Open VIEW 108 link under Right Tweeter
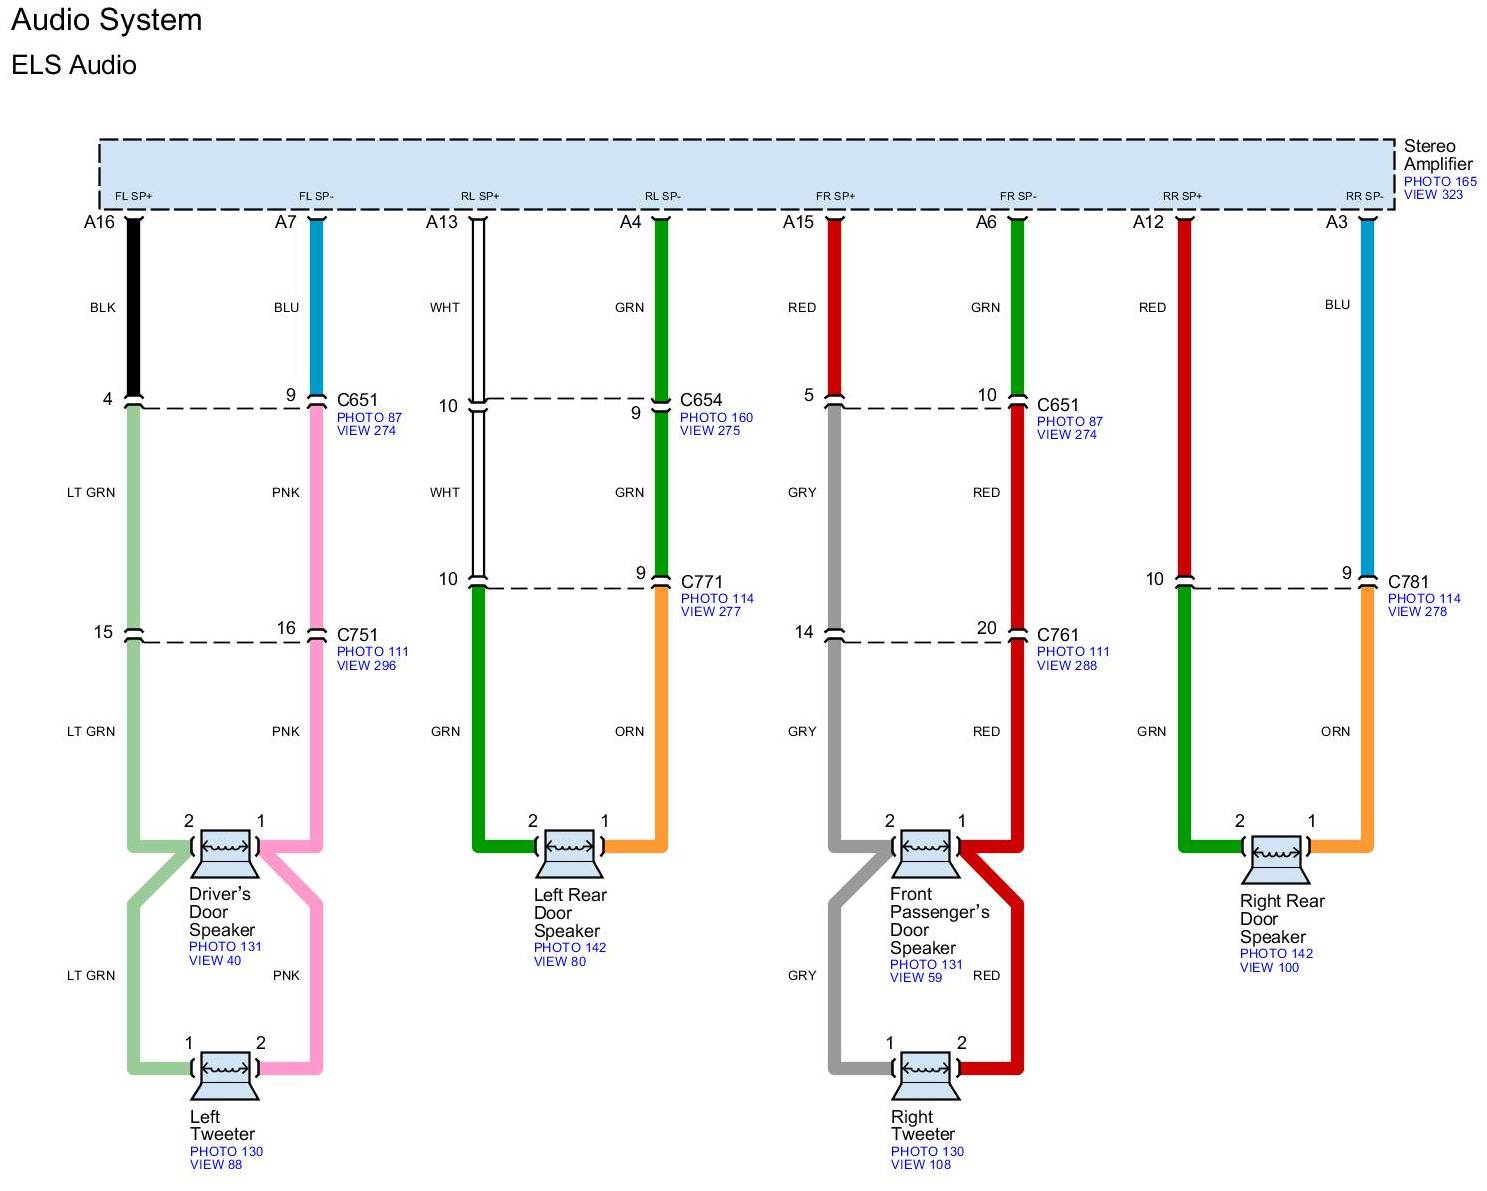Image resolution: width=1487 pixels, height=1191 pixels. click(x=920, y=1165)
